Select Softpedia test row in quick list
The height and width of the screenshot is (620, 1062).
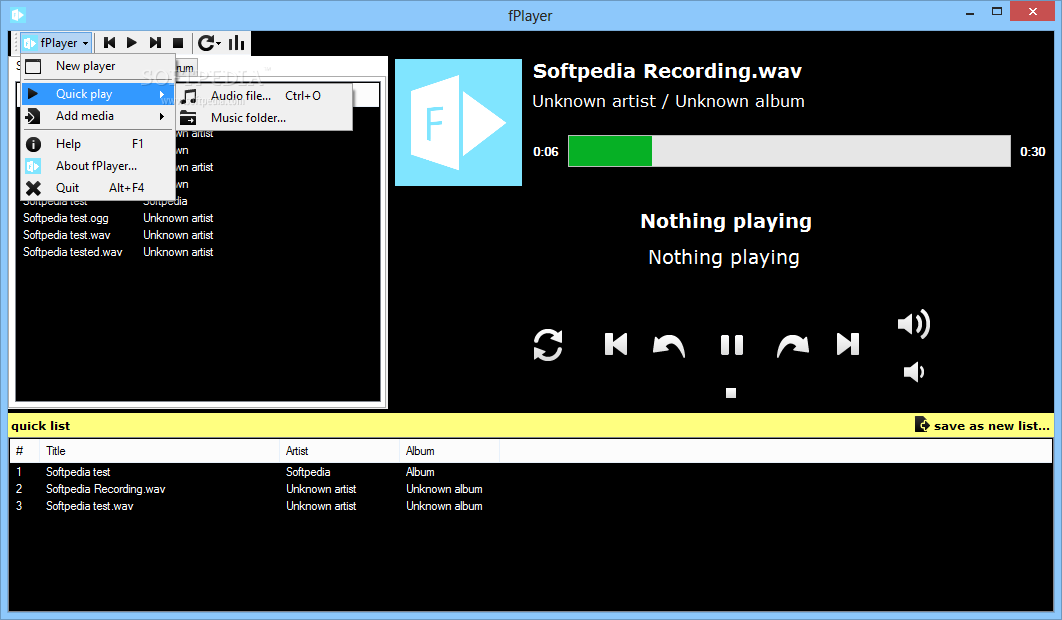click(x=531, y=472)
